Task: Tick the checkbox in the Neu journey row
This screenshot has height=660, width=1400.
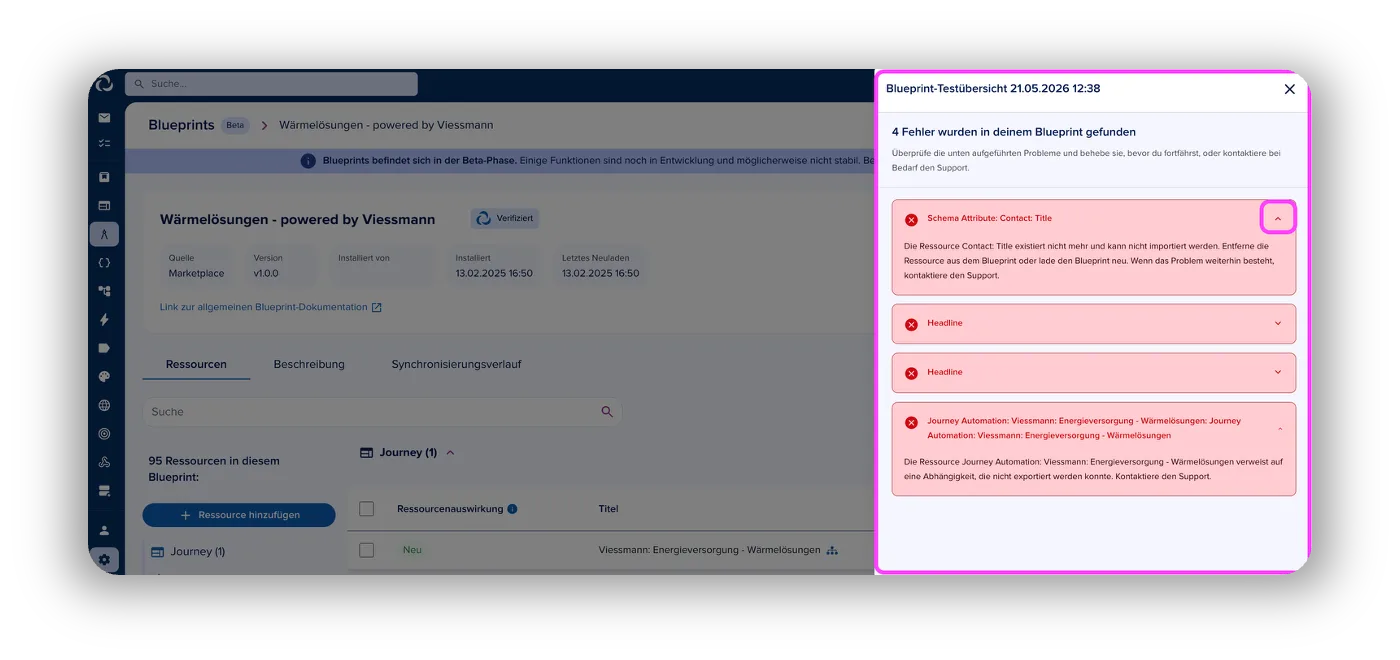Action: tap(366, 550)
